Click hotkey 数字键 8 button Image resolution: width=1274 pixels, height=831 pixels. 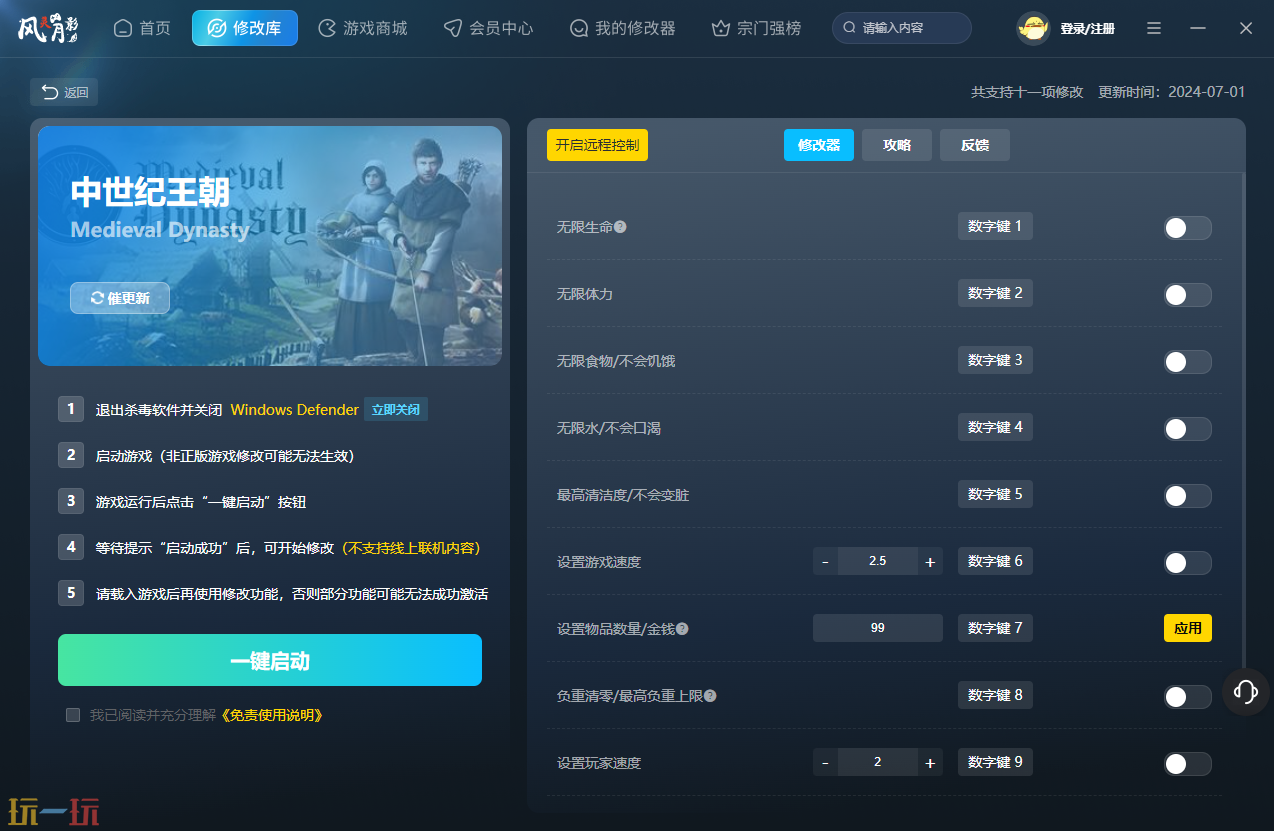(995, 695)
